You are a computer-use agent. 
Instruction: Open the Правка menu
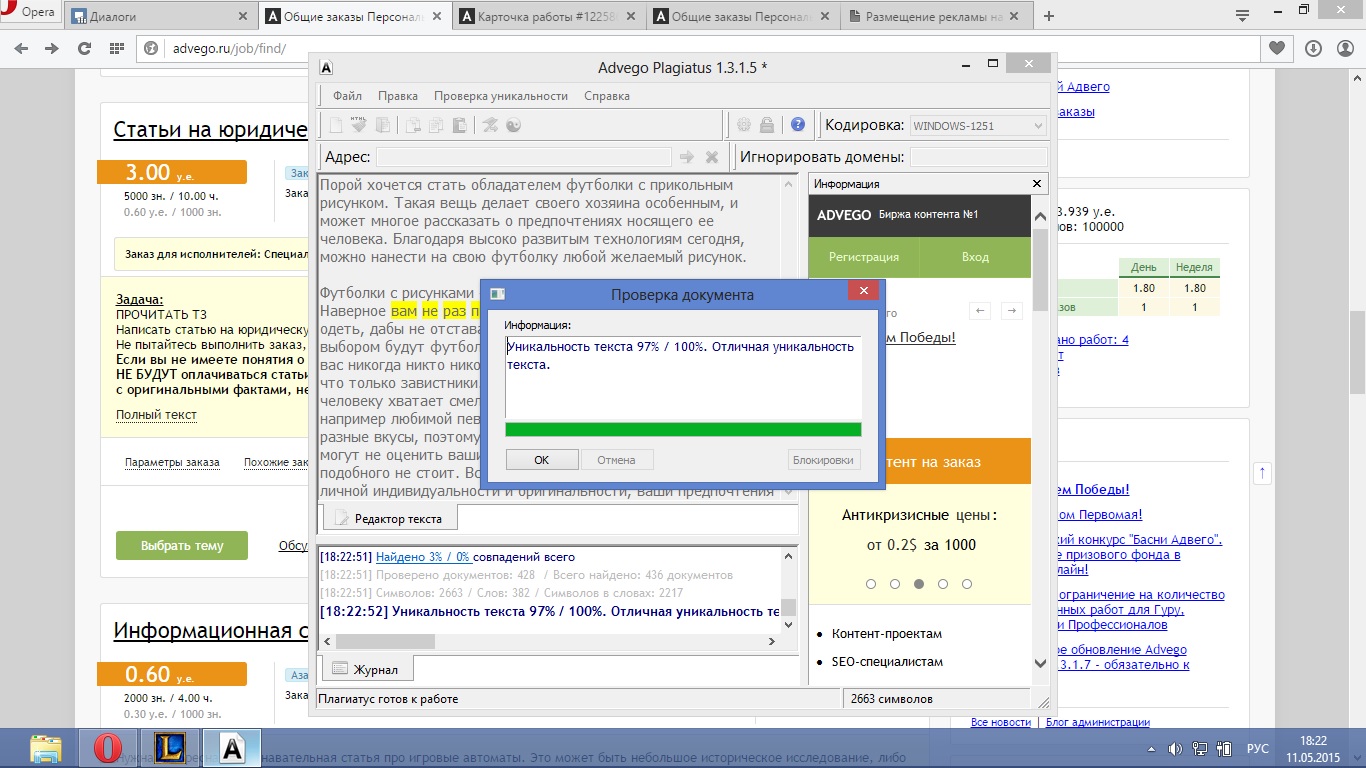(x=398, y=96)
